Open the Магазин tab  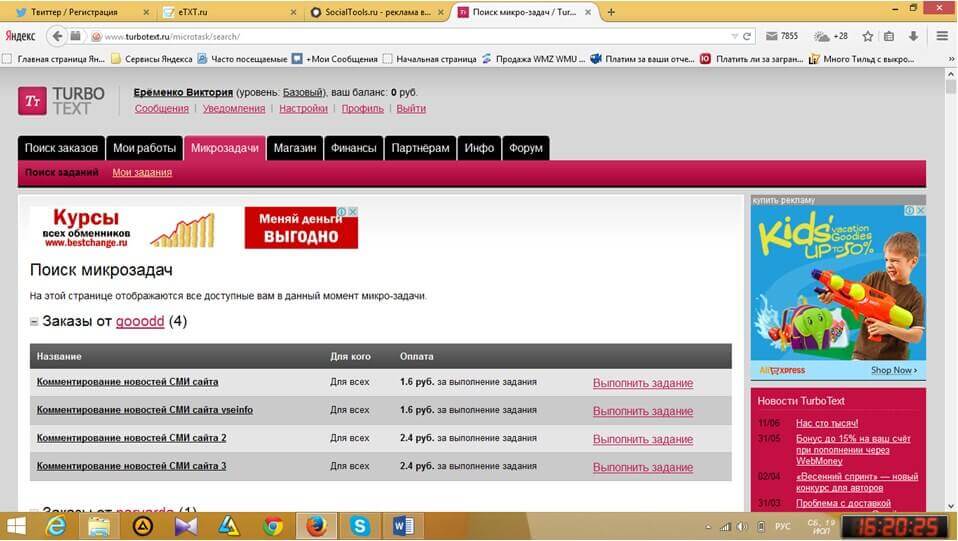294,148
